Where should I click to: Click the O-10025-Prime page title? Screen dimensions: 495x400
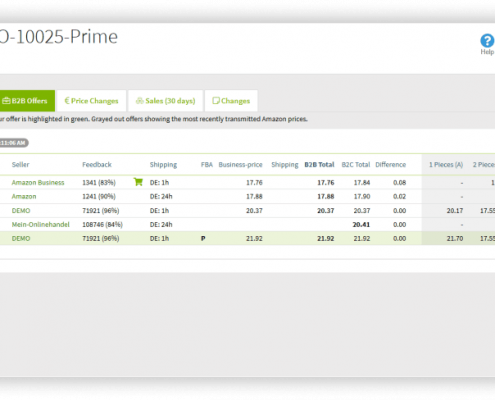click(59, 37)
